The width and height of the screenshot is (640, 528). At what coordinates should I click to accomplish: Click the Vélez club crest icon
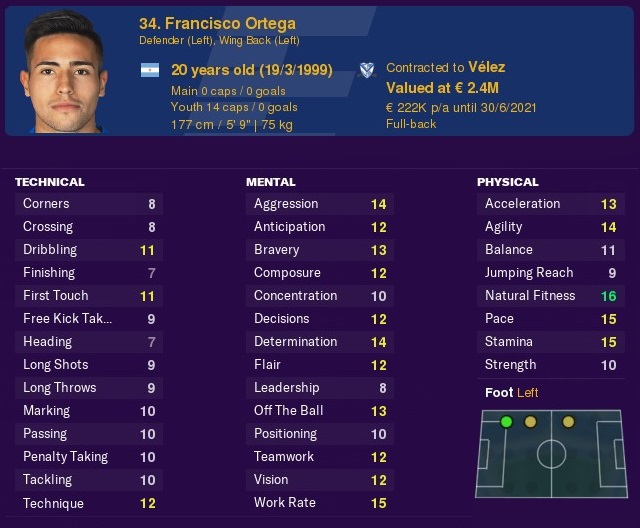pyautogui.click(x=367, y=70)
